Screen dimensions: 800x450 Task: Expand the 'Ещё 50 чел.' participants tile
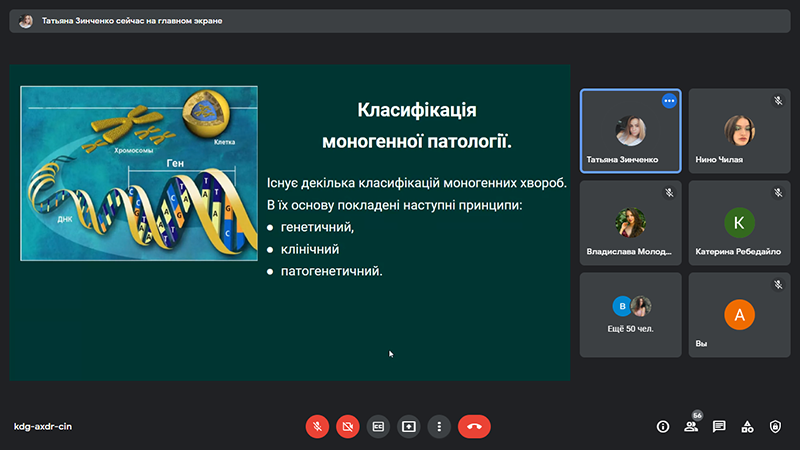coord(630,314)
